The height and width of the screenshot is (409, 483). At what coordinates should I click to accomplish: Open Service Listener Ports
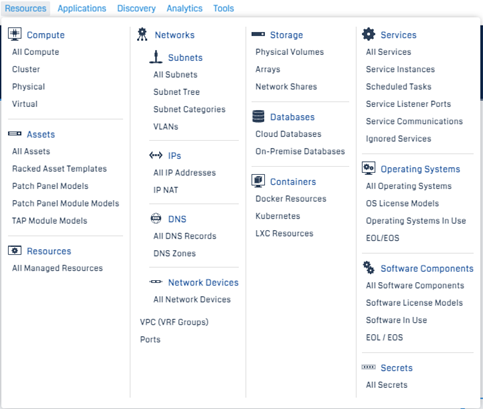[408, 104]
